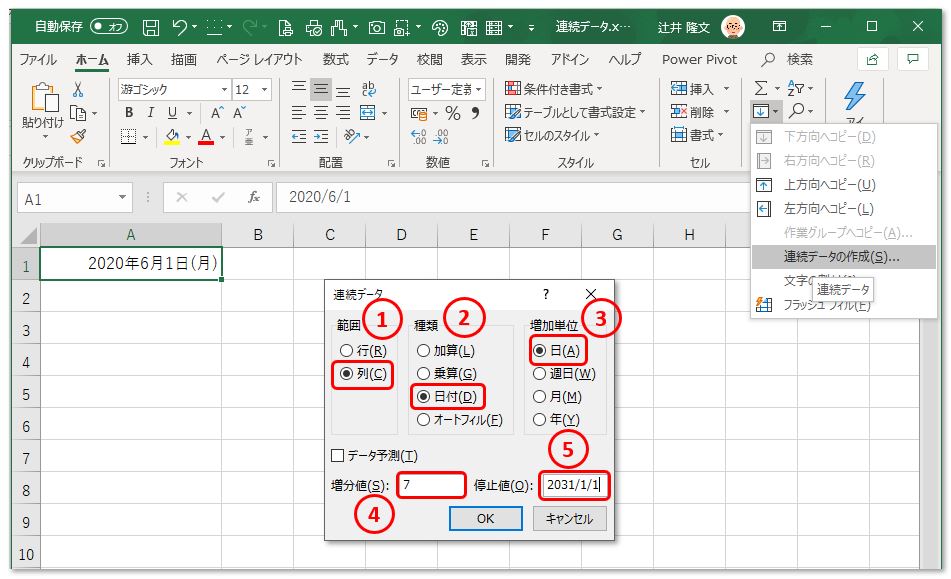Image resolution: width=951 pixels, height=579 pixels.
Task: Increase font size with larger A icon
Action: pyautogui.click(x=217, y=113)
